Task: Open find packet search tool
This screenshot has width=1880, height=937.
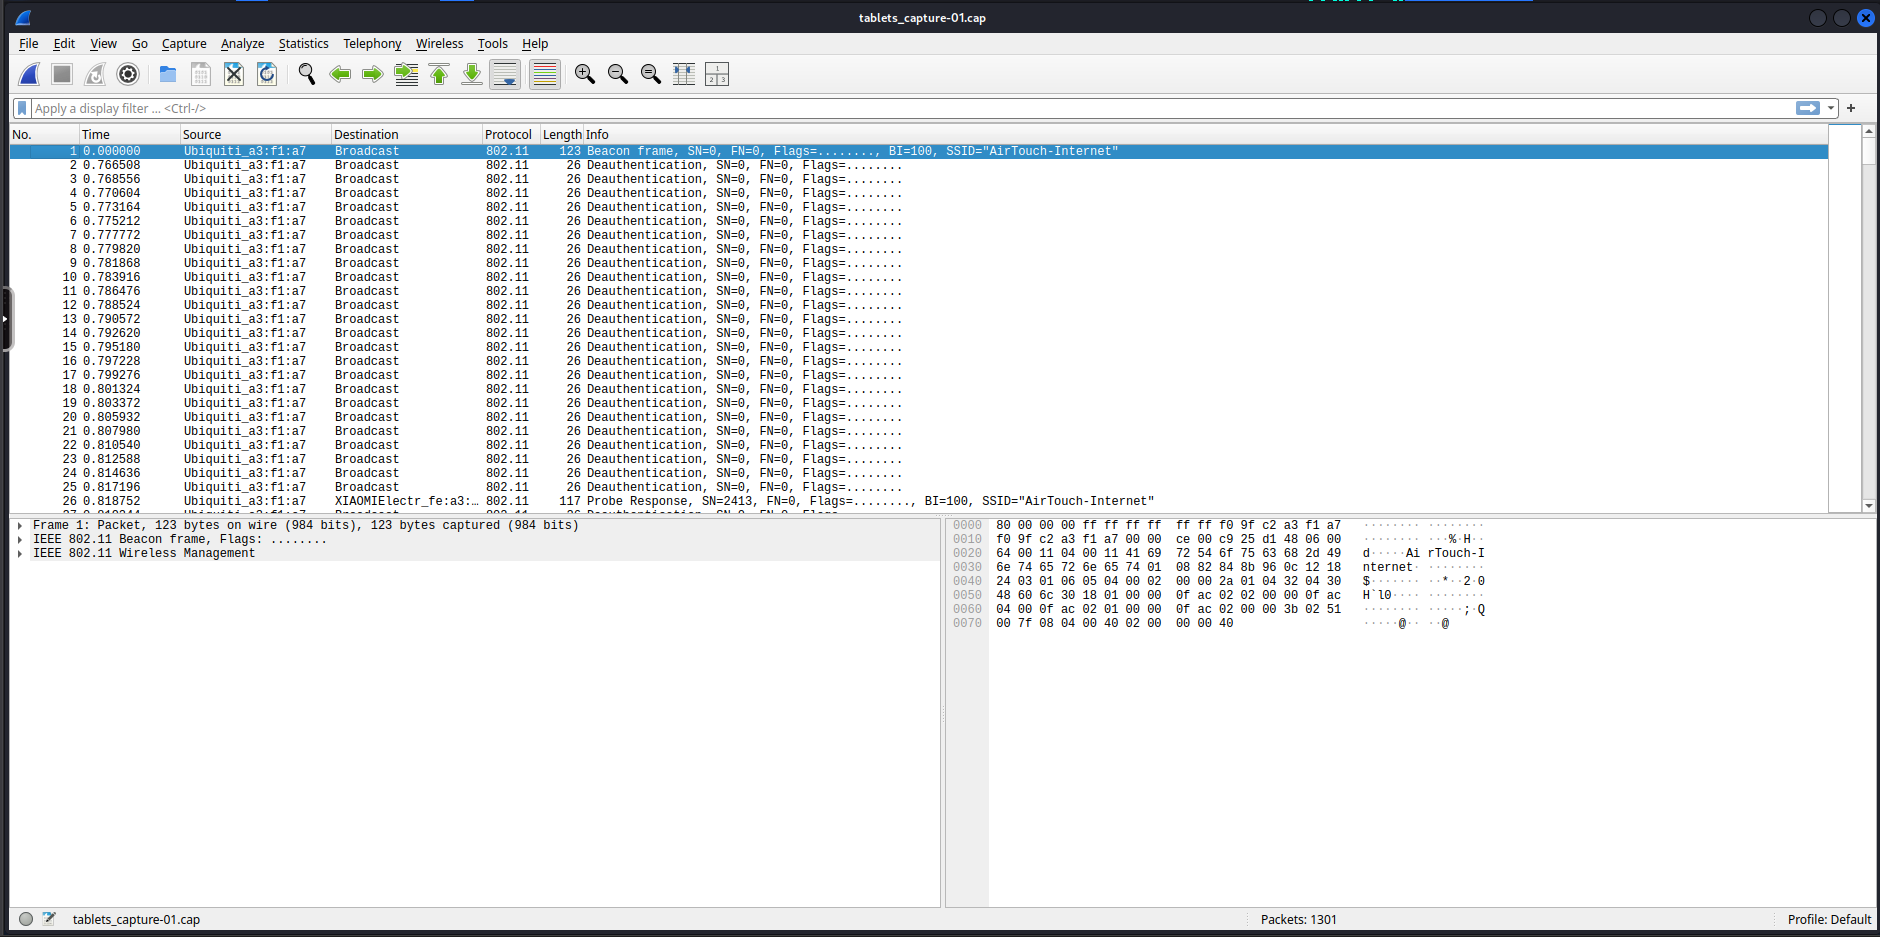Action: [x=306, y=74]
